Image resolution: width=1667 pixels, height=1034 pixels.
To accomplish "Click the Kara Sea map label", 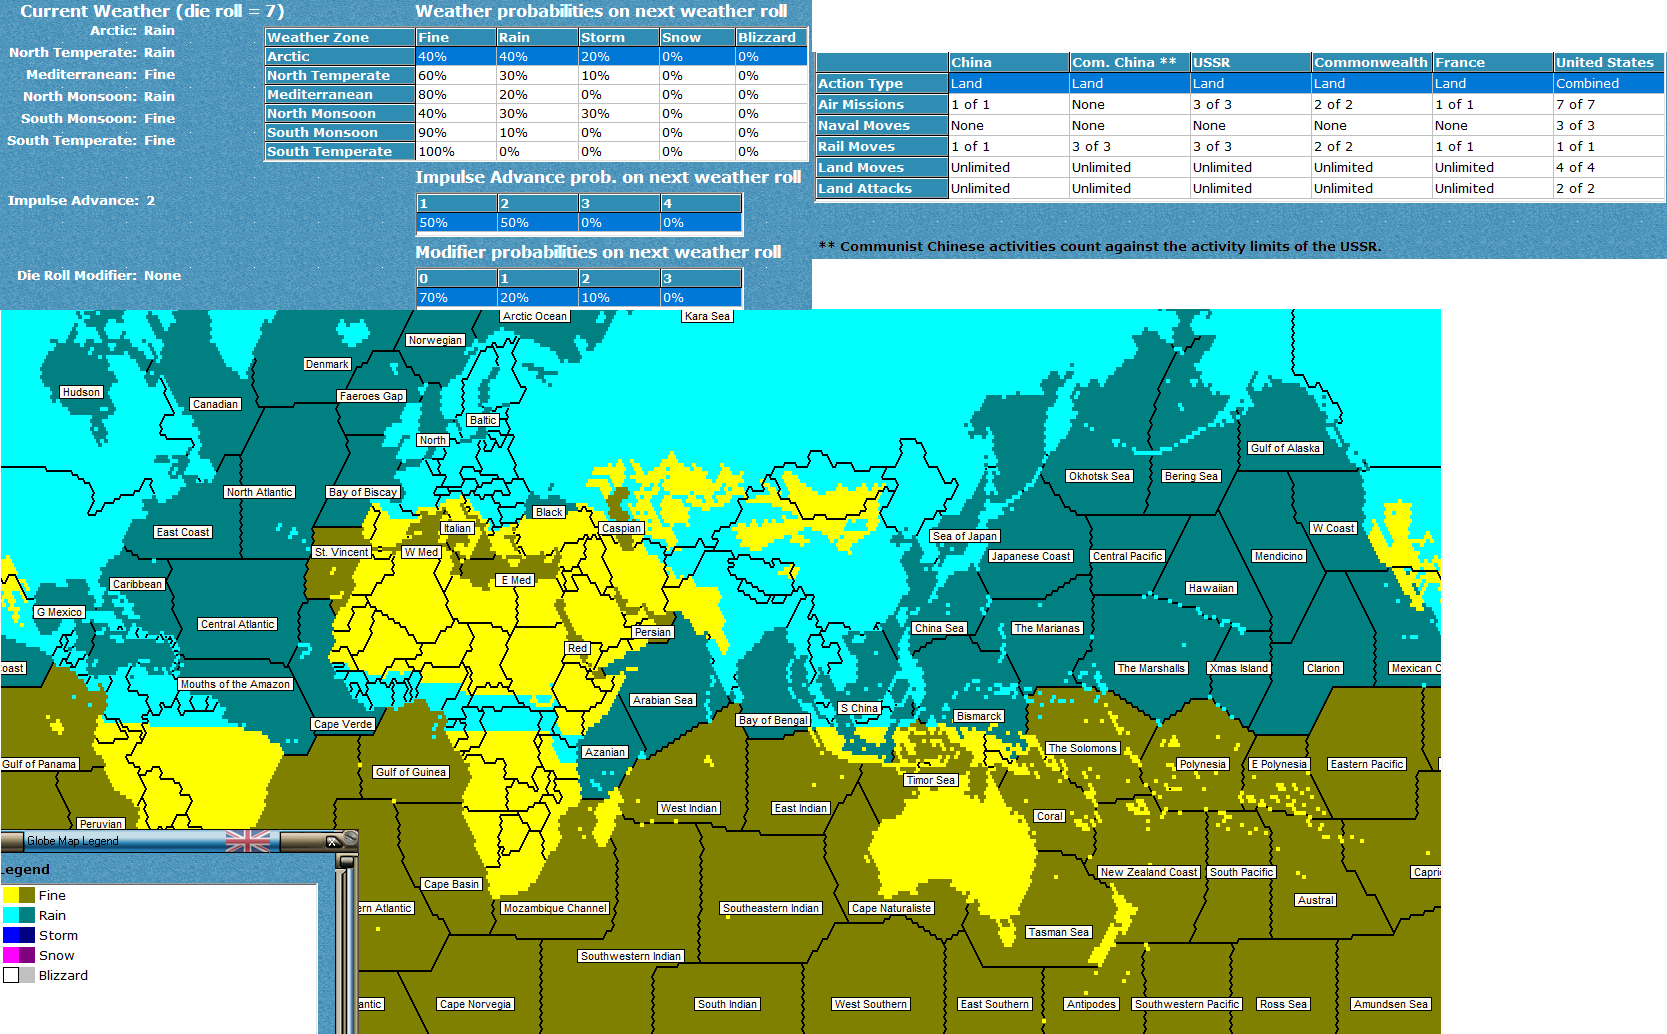I will coord(708,316).
